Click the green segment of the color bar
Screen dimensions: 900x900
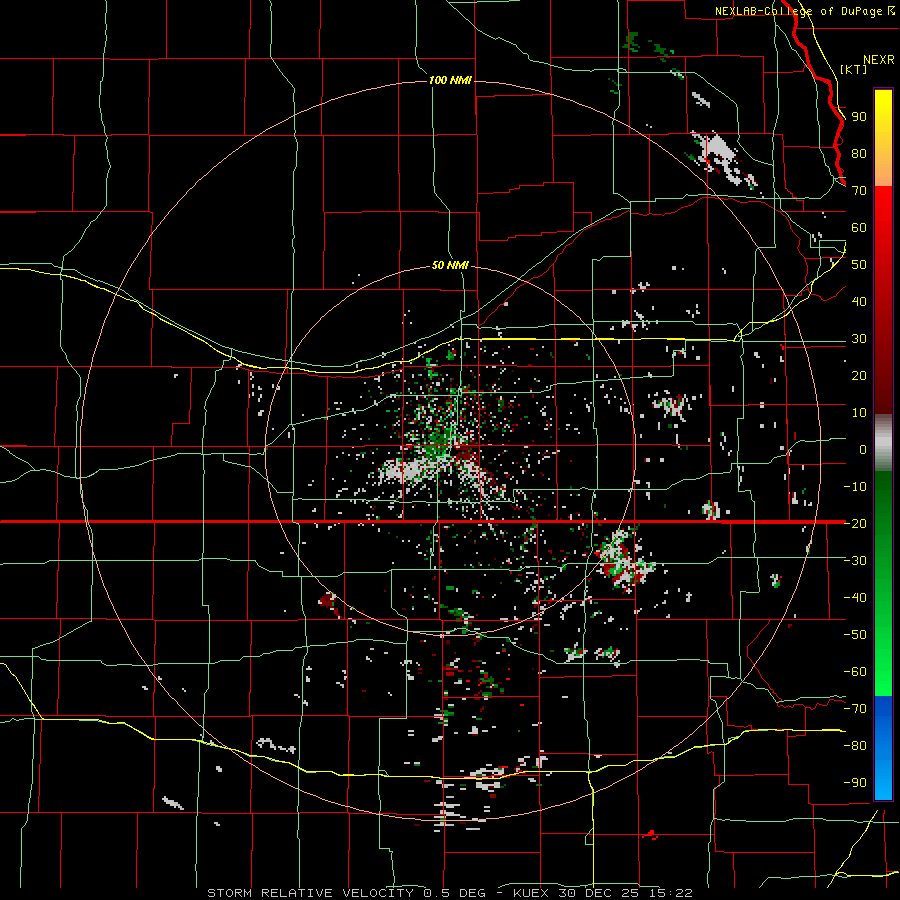coord(883,583)
